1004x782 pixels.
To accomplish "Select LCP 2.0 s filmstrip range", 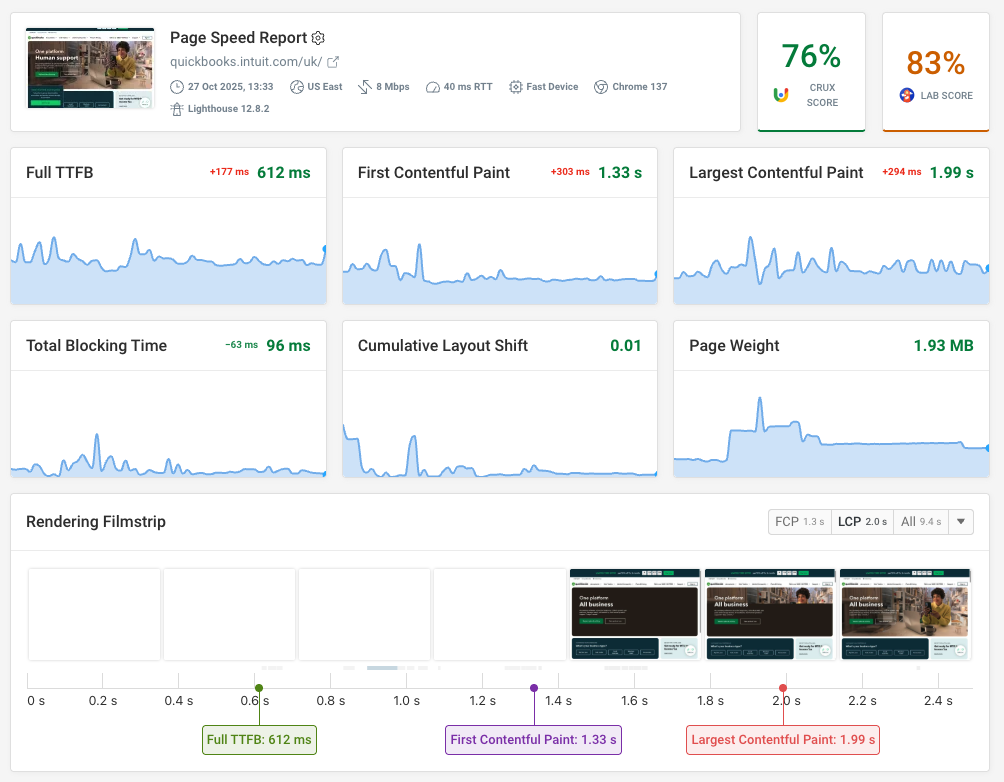I will click(x=862, y=521).
